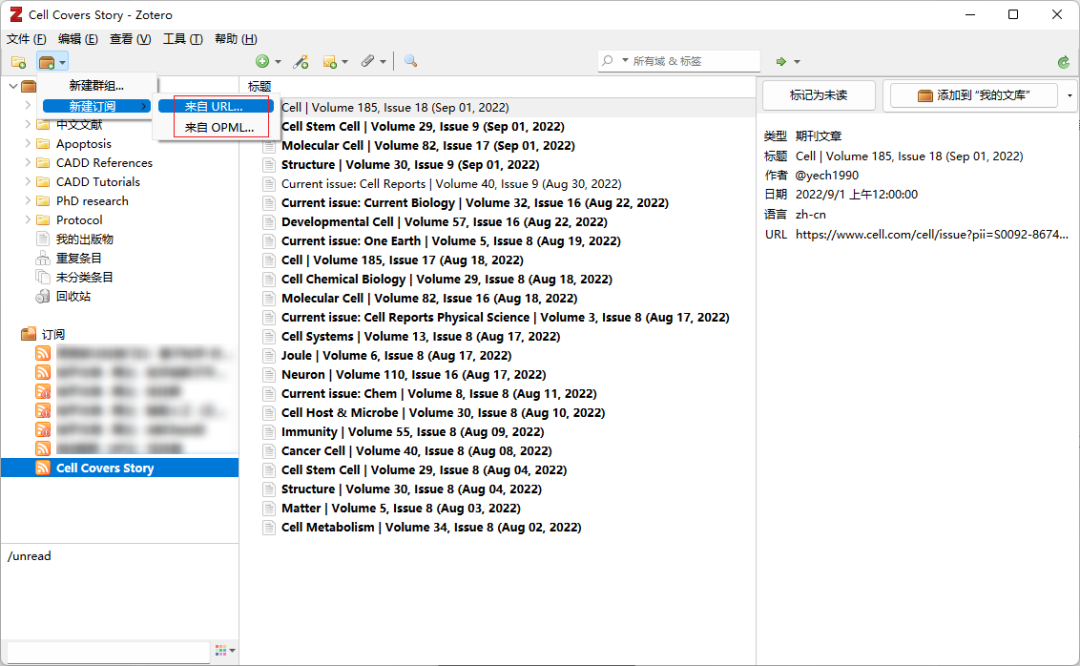This screenshot has height=666, width=1080.
Task: Collapse the My Library tree arrow
Action: click(13, 86)
